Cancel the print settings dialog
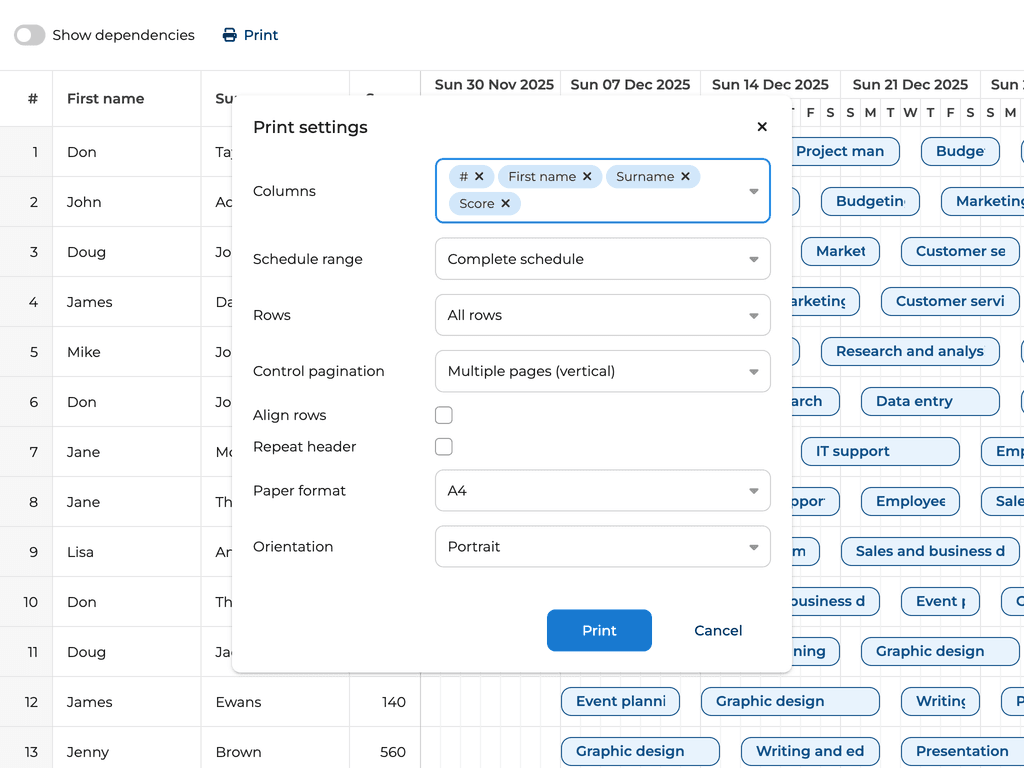 point(718,631)
